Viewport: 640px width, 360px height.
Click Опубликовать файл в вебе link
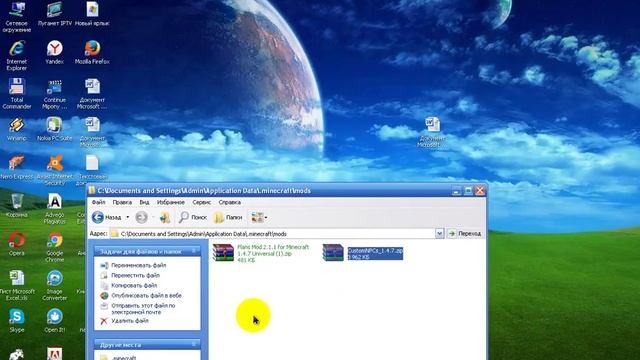tap(146, 296)
